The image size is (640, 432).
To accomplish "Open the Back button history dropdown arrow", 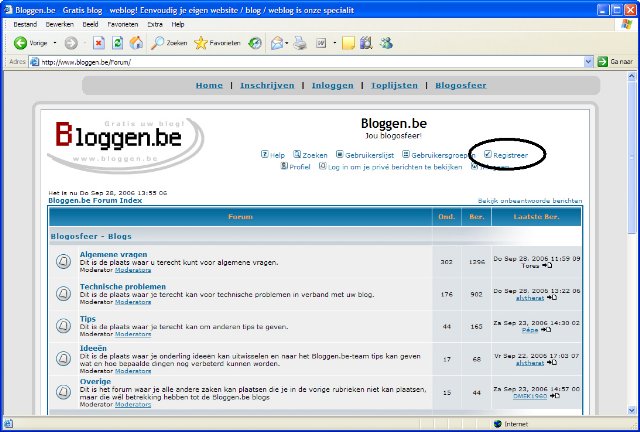I will [55, 43].
